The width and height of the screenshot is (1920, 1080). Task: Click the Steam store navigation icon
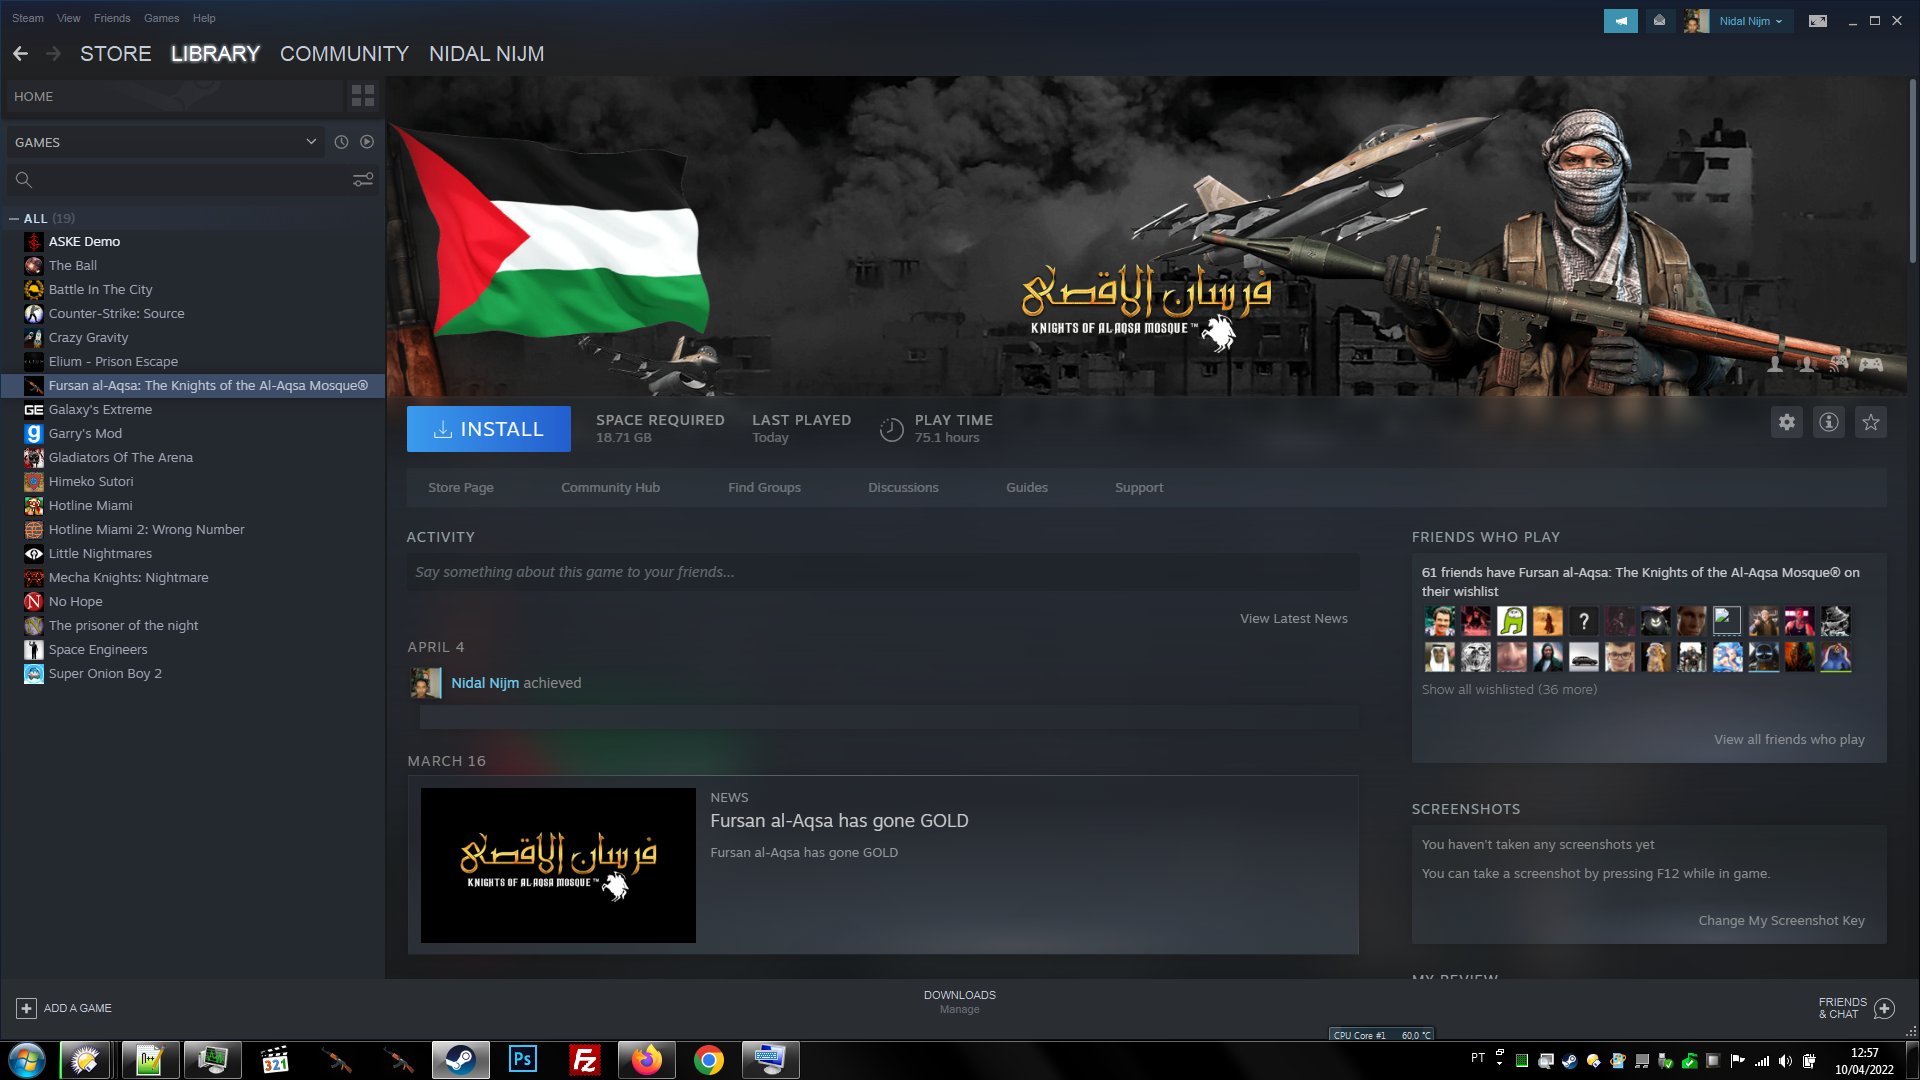click(115, 54)
